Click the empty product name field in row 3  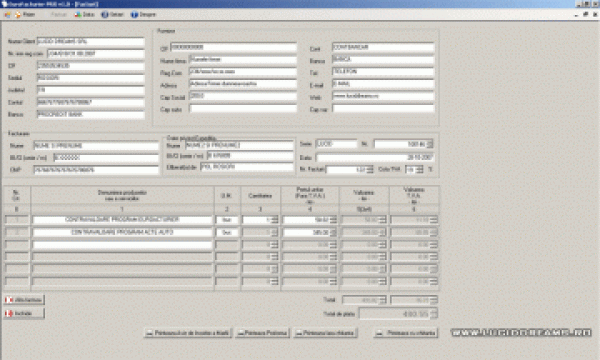[x=122, y=244]
